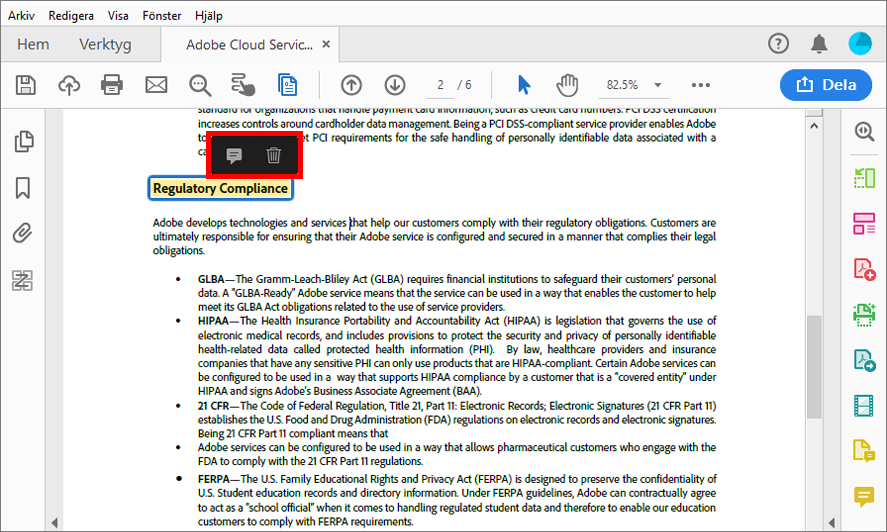The height and width of the screenshot is (532, 887).
Task: Print the document with the printer icon
Action: point(112,85)
